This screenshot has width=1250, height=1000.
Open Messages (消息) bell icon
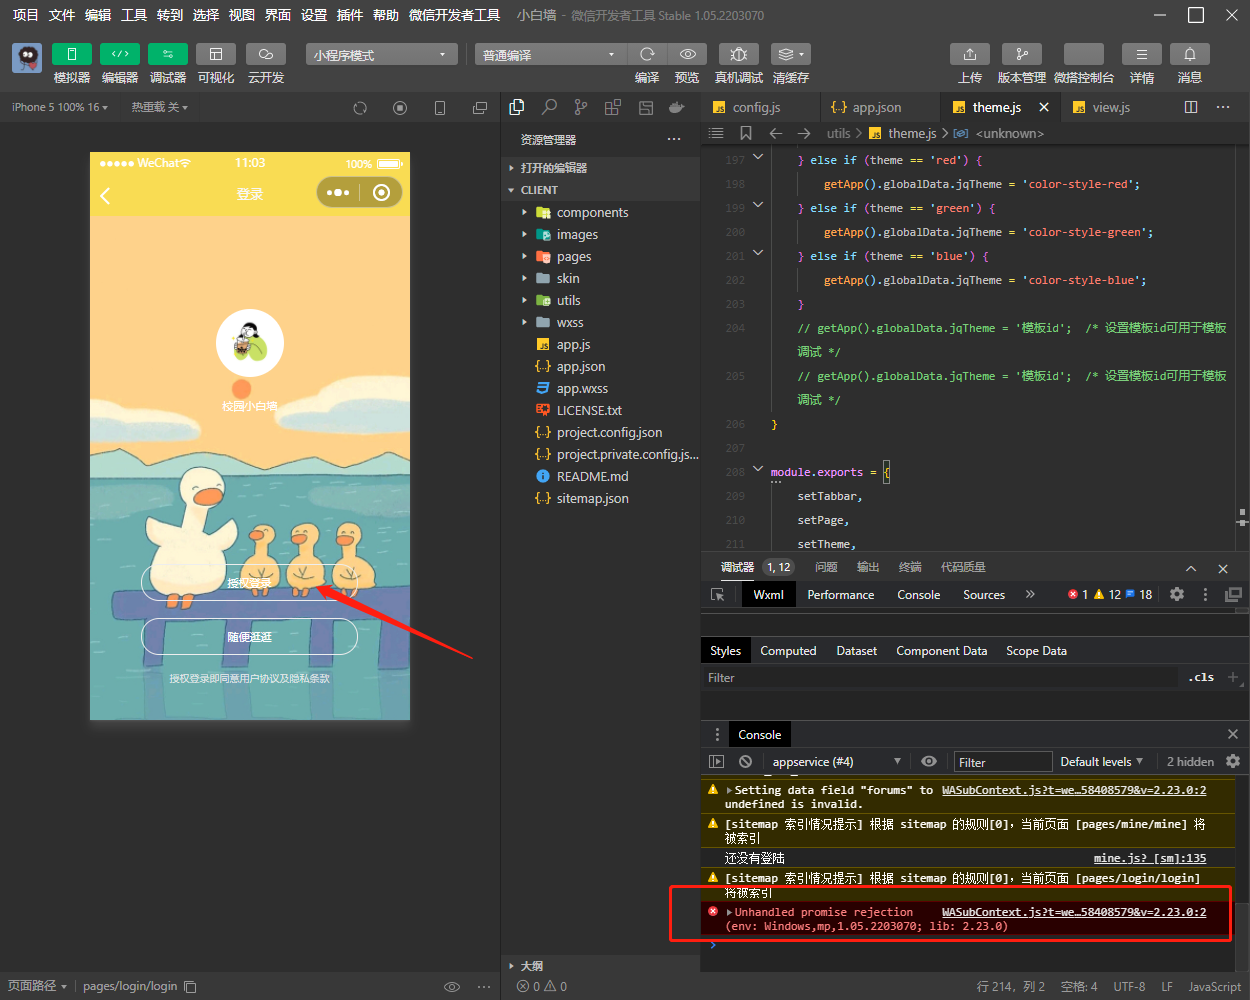[x=1190, y=54]
